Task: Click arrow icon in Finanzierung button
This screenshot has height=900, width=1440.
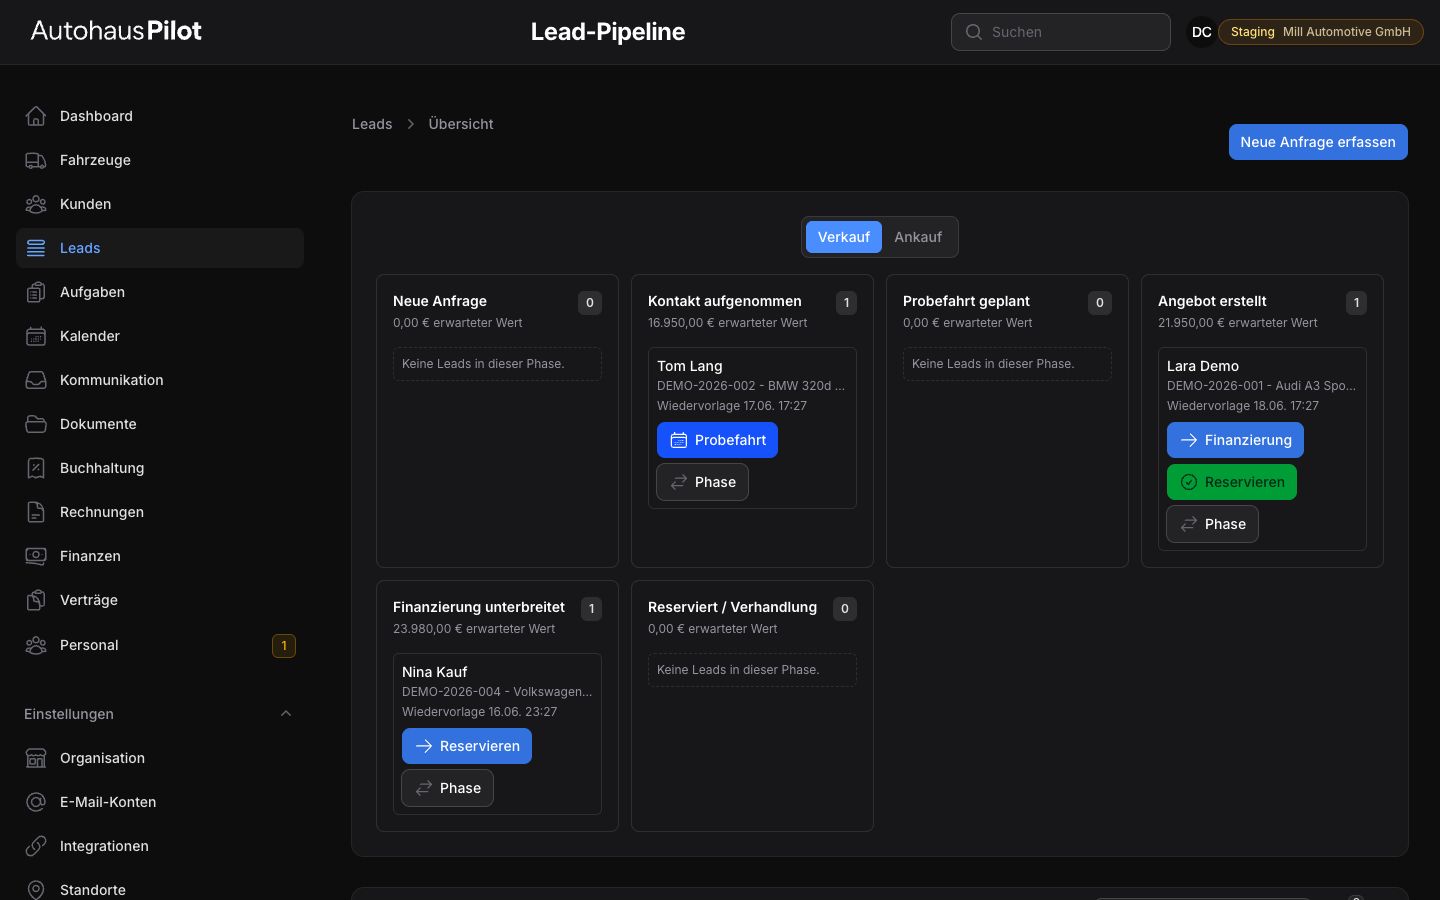Action: [x=1188, y=440]
